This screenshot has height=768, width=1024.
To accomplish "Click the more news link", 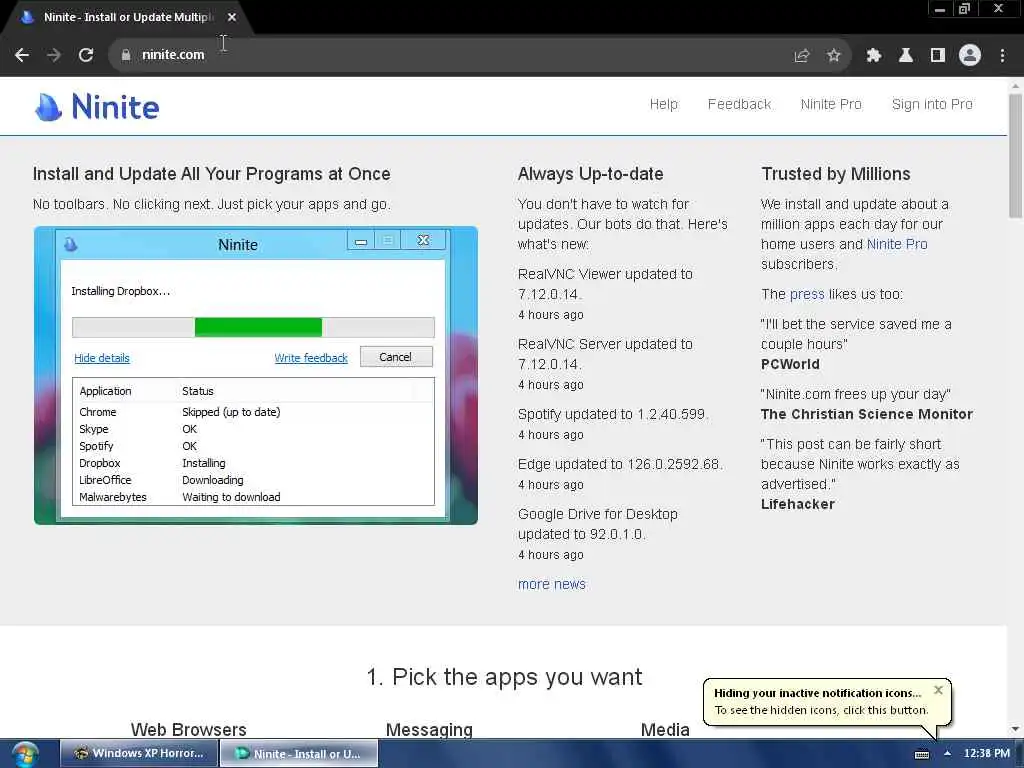I will (551, 584).
